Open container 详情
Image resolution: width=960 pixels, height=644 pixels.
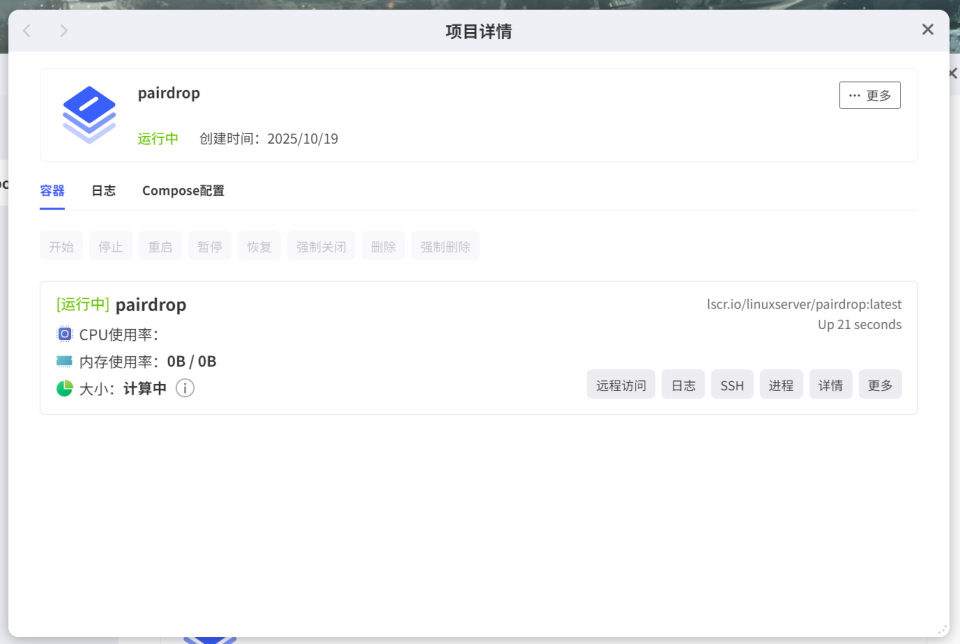click(x=831, y=384)
